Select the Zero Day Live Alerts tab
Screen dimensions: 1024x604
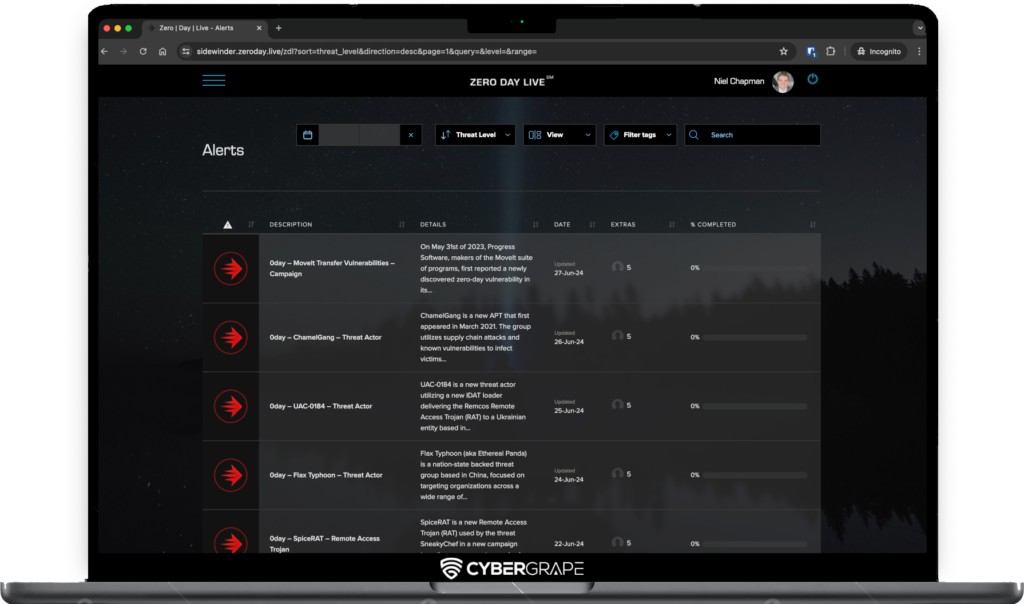(x=198, y=28)
